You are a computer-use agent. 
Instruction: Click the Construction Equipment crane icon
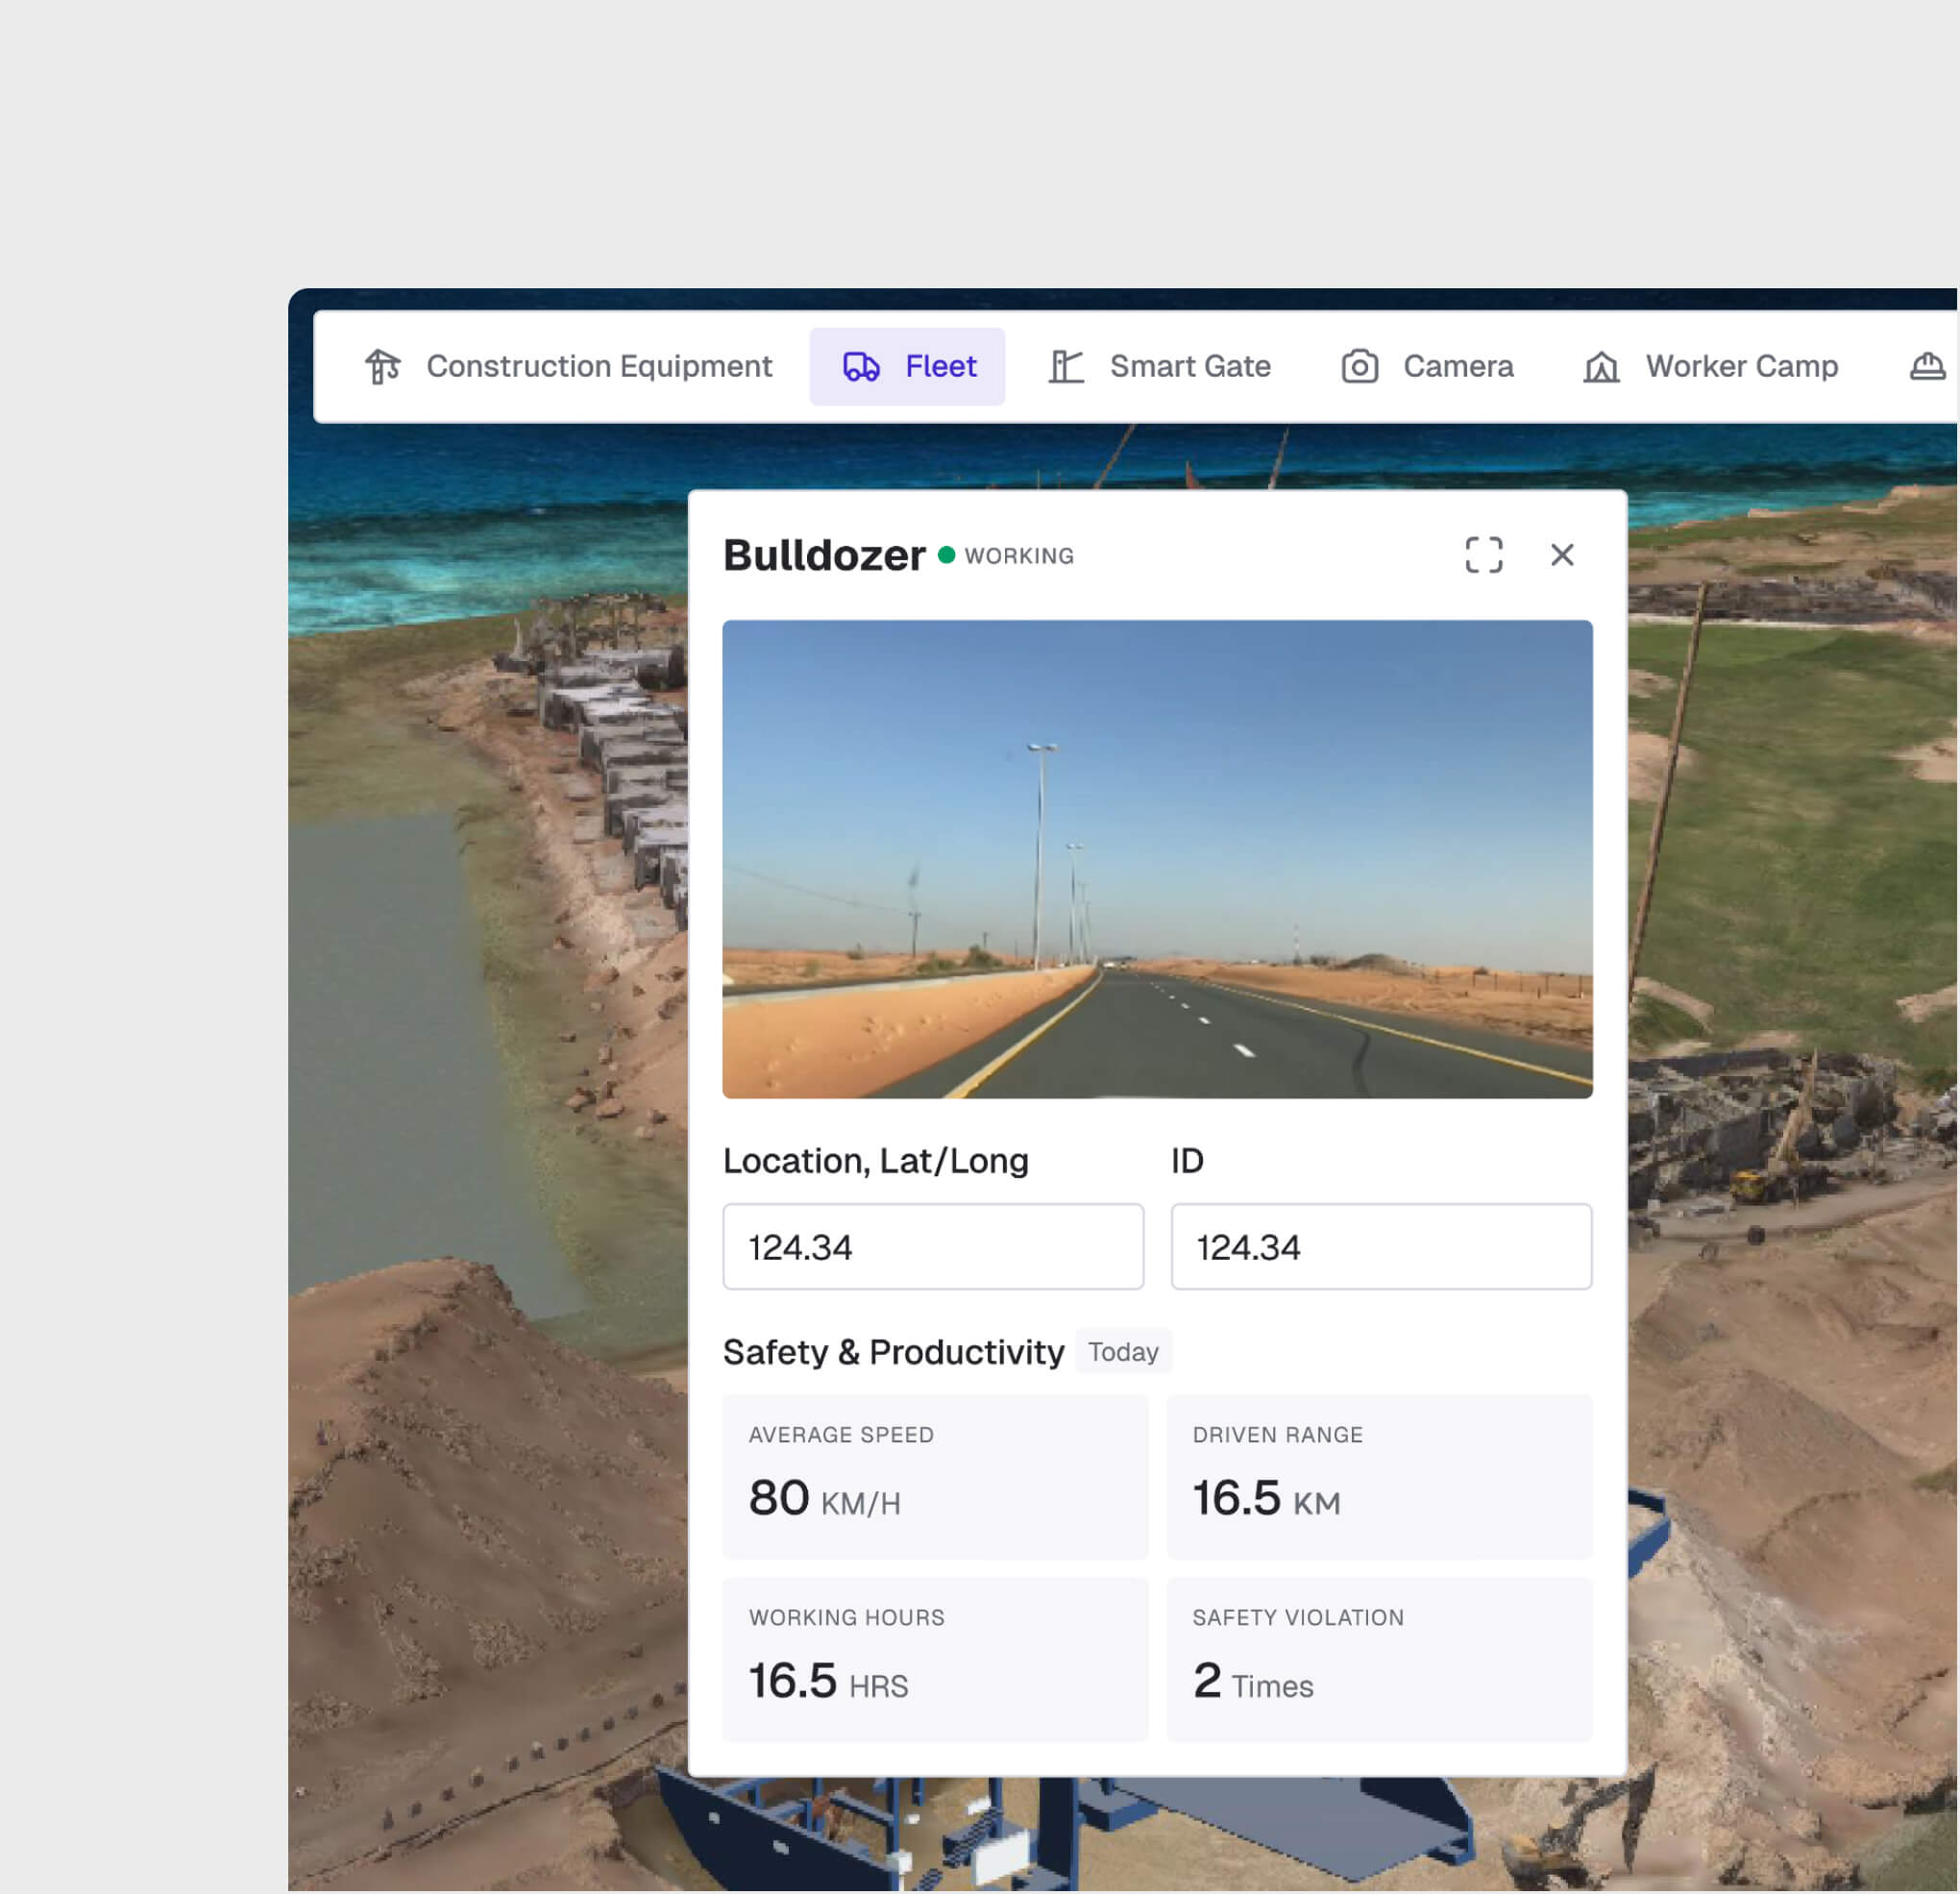coord(382,367)
